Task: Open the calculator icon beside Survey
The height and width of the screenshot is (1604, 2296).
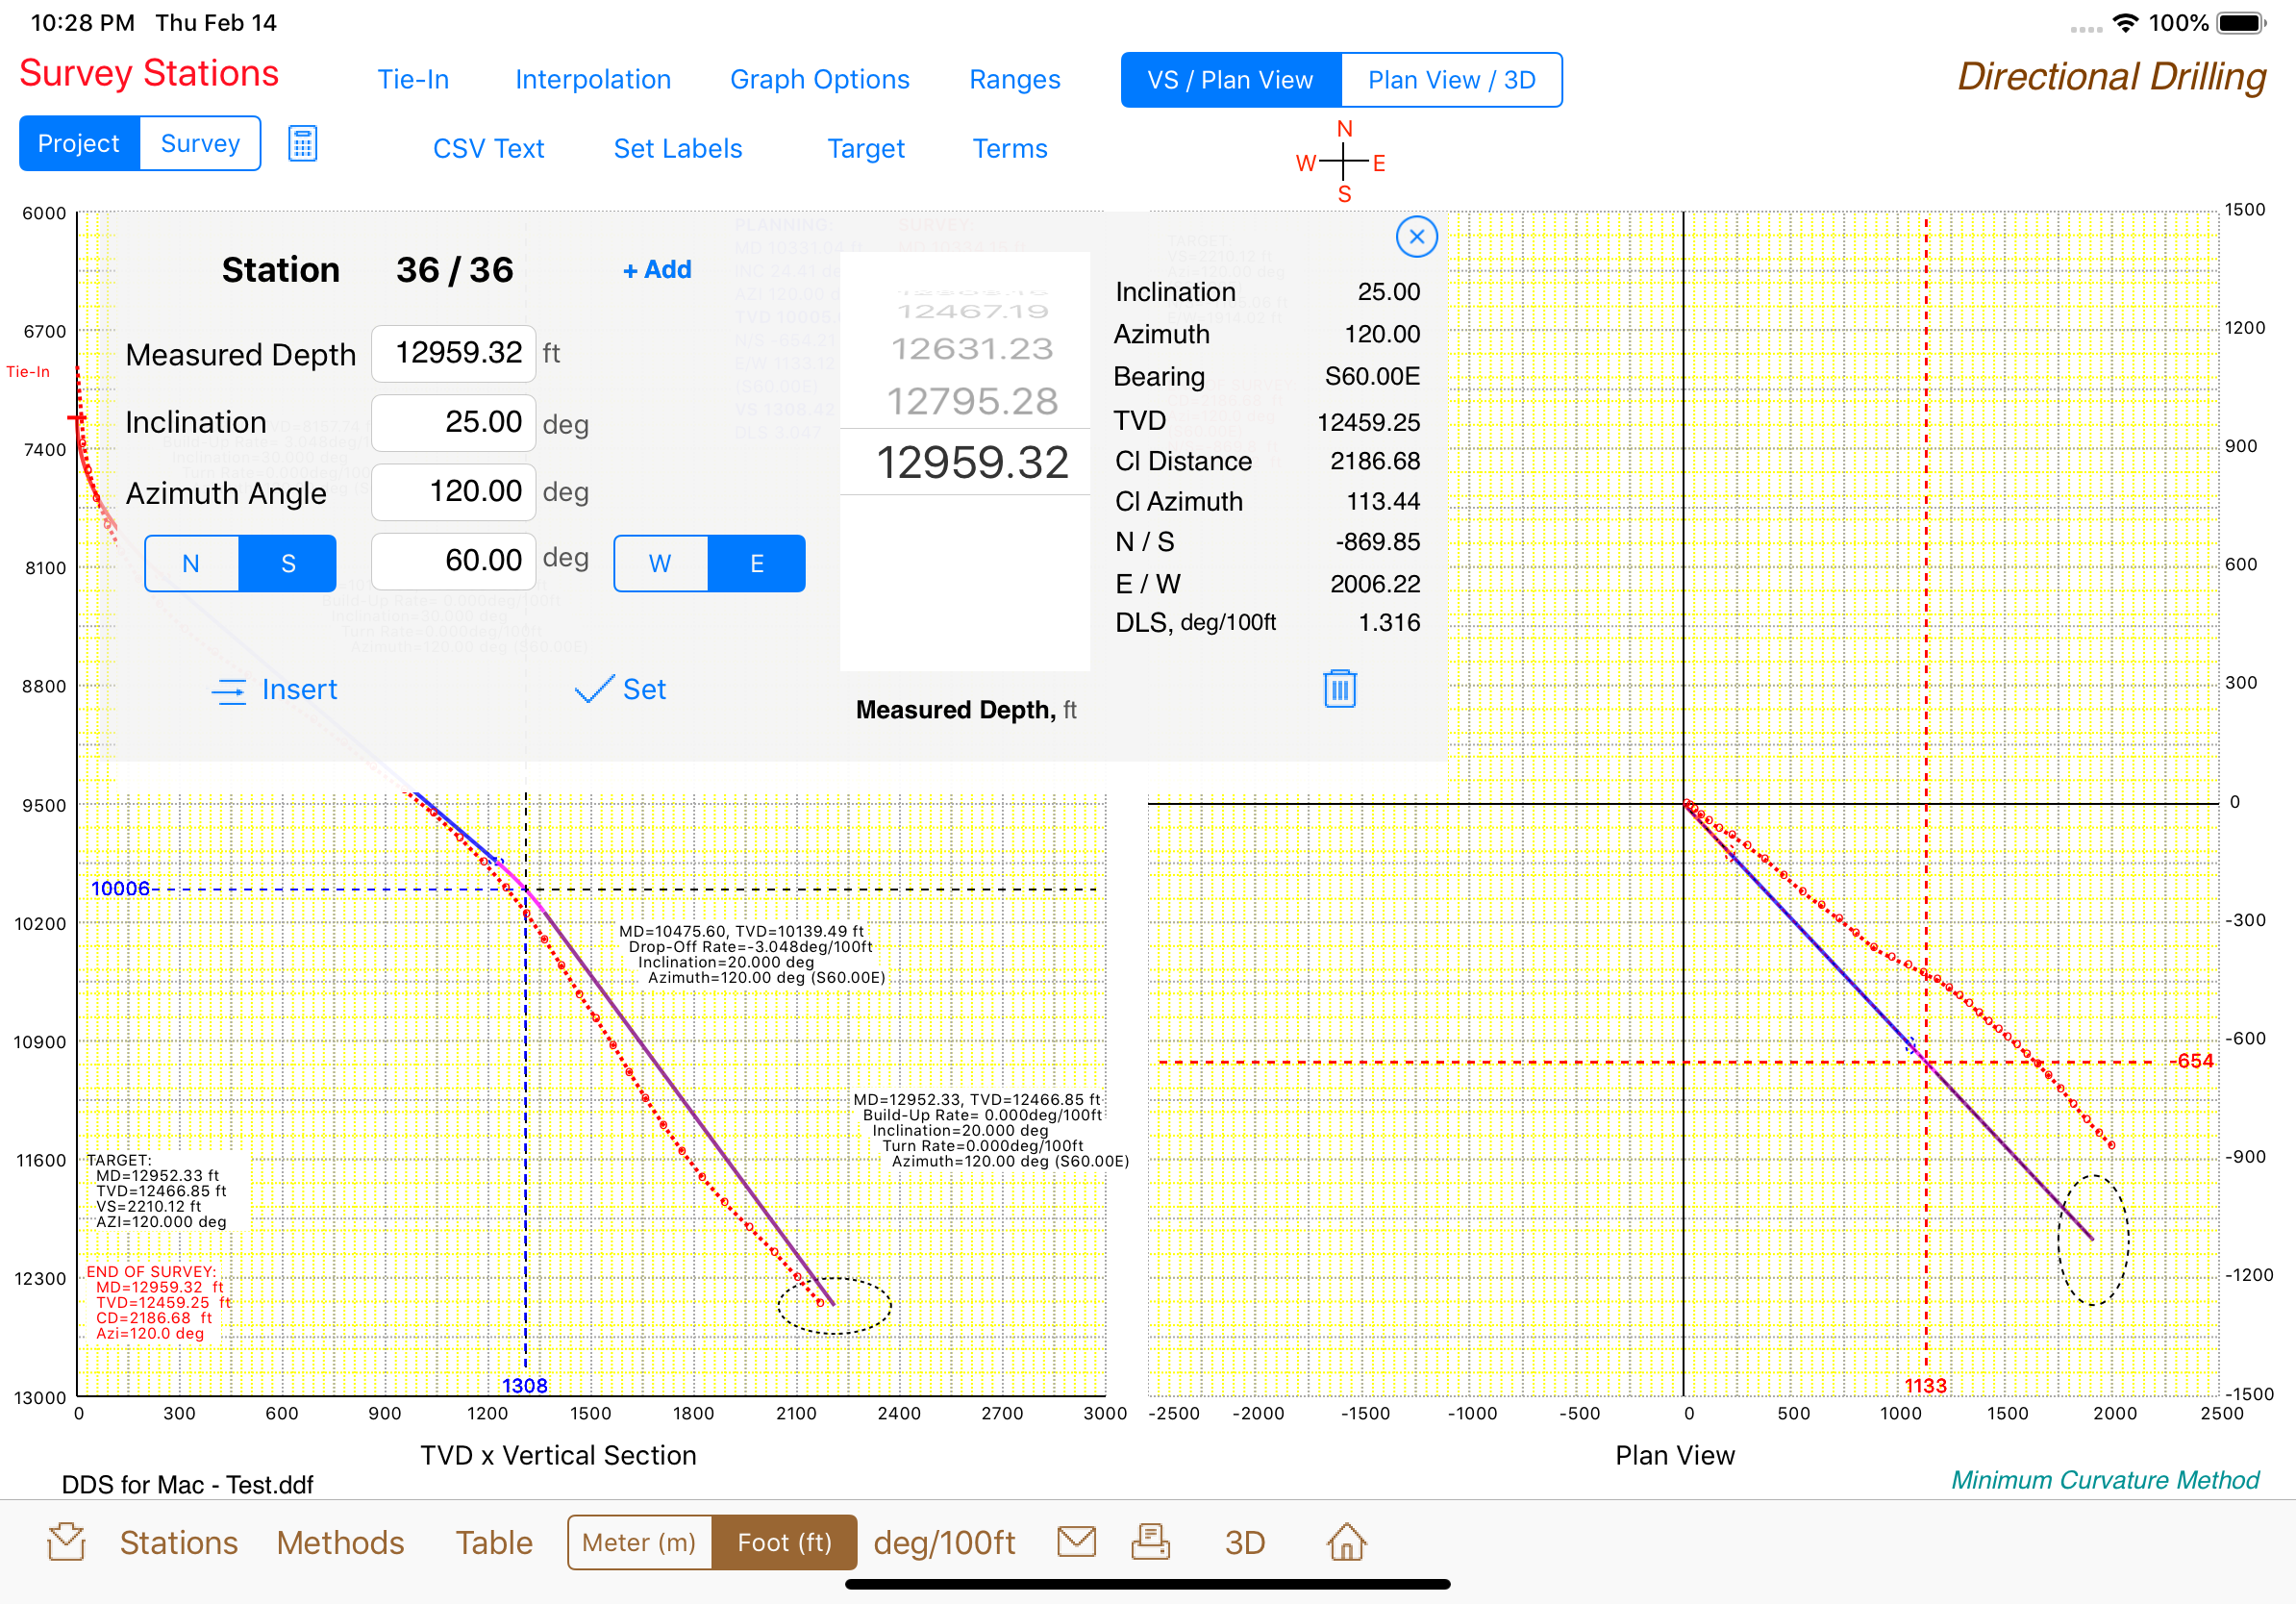Action: pos(302,144)
